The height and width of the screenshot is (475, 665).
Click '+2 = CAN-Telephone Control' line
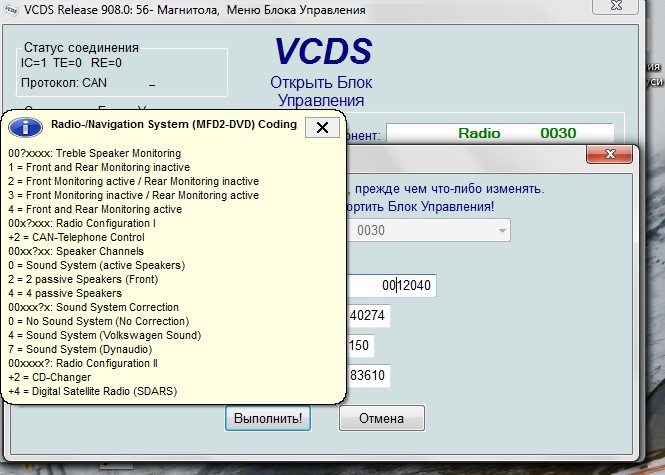click(x=76, y=237)
